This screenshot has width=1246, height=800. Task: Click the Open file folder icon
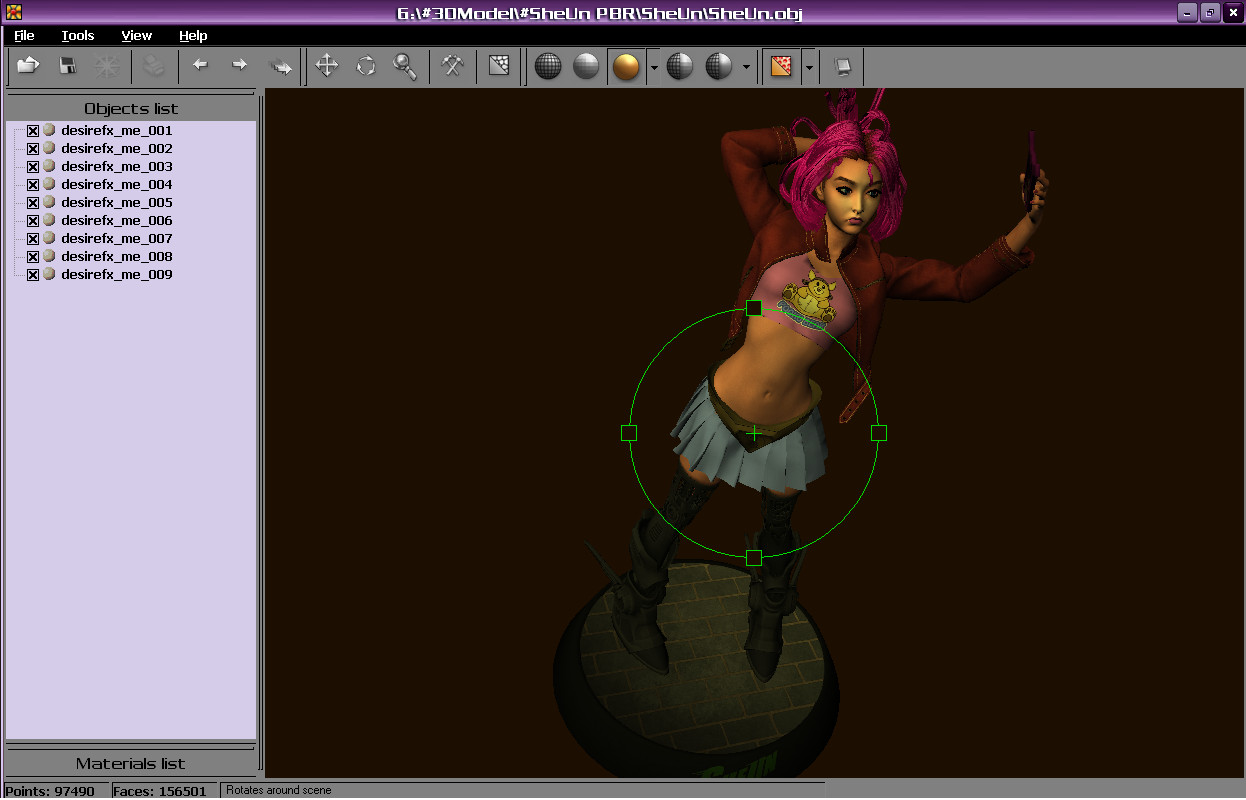click(x=28, y=66)
